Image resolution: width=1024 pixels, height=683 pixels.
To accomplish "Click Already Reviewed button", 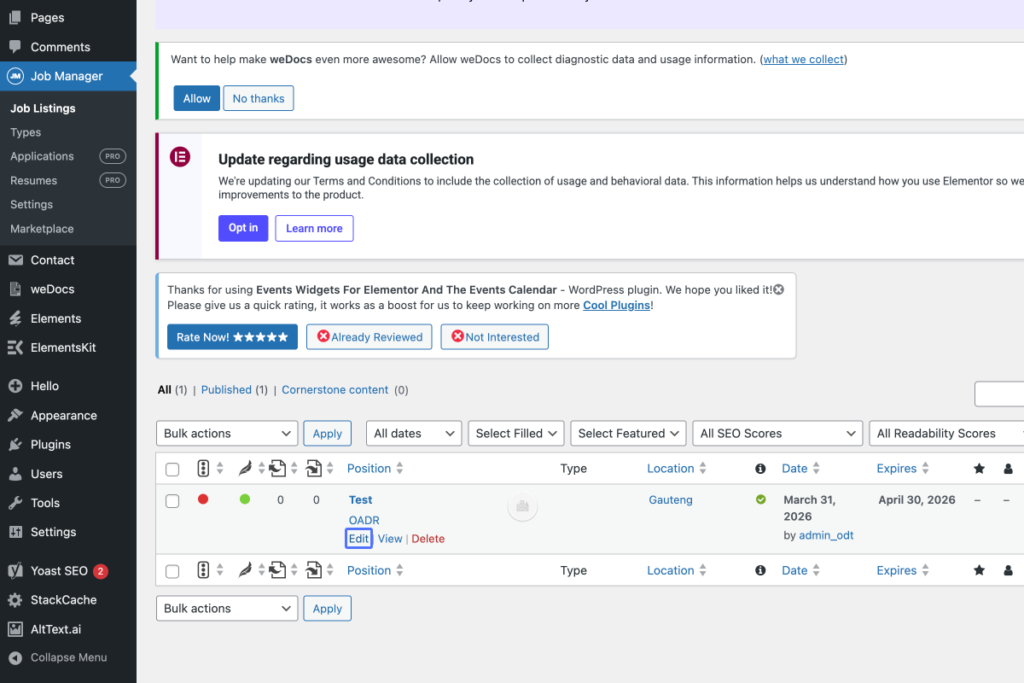I will [369, 337].
